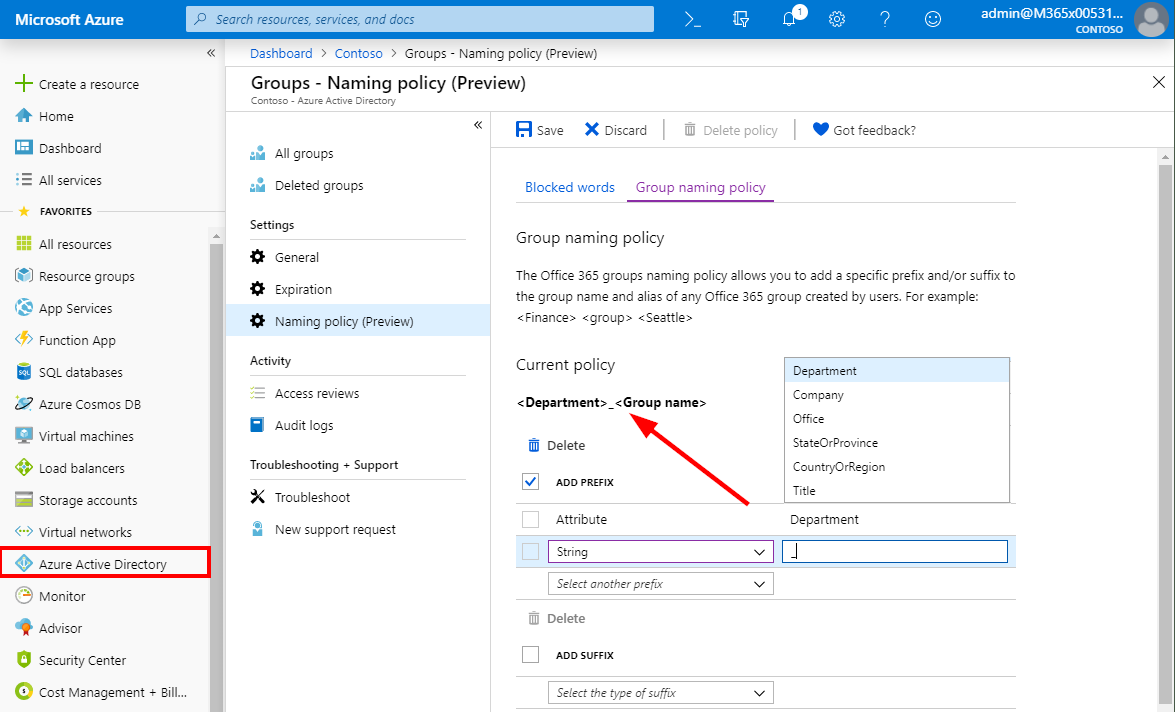This screenshot has width=1175, height=712.
Task: Click the Got feedback? button
Action: click(864, 130)
